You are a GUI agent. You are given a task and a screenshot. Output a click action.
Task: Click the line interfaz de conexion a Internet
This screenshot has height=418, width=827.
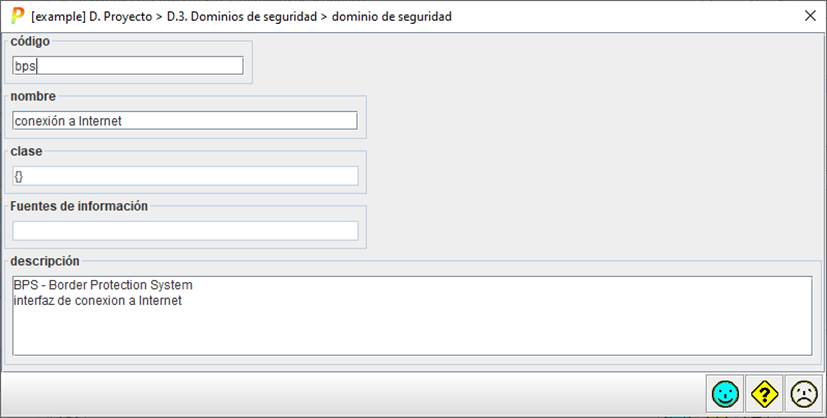click(x=98, y=300)
